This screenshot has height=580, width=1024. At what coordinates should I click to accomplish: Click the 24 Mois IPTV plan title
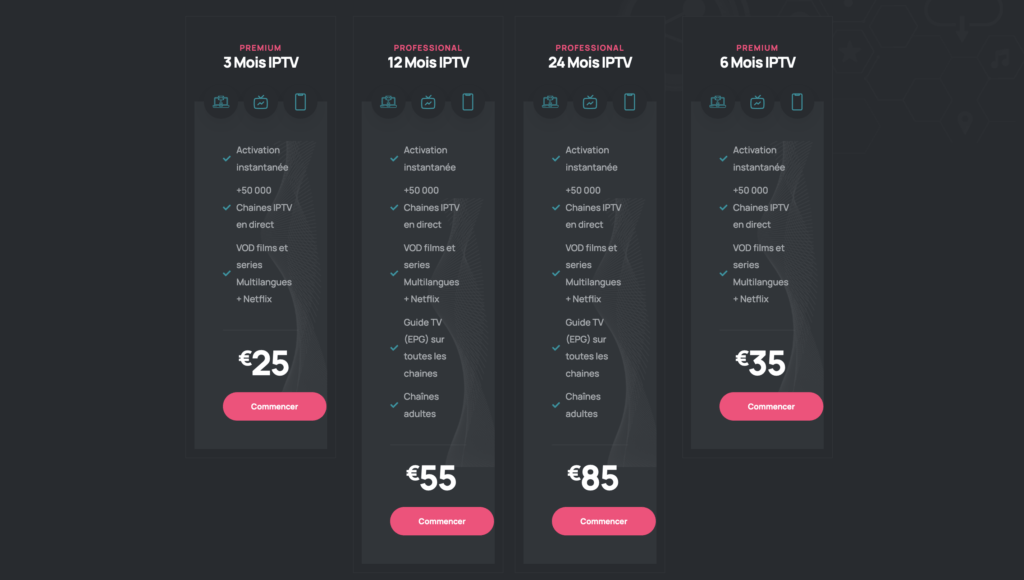pyautogui.click(x=590, y=62)
